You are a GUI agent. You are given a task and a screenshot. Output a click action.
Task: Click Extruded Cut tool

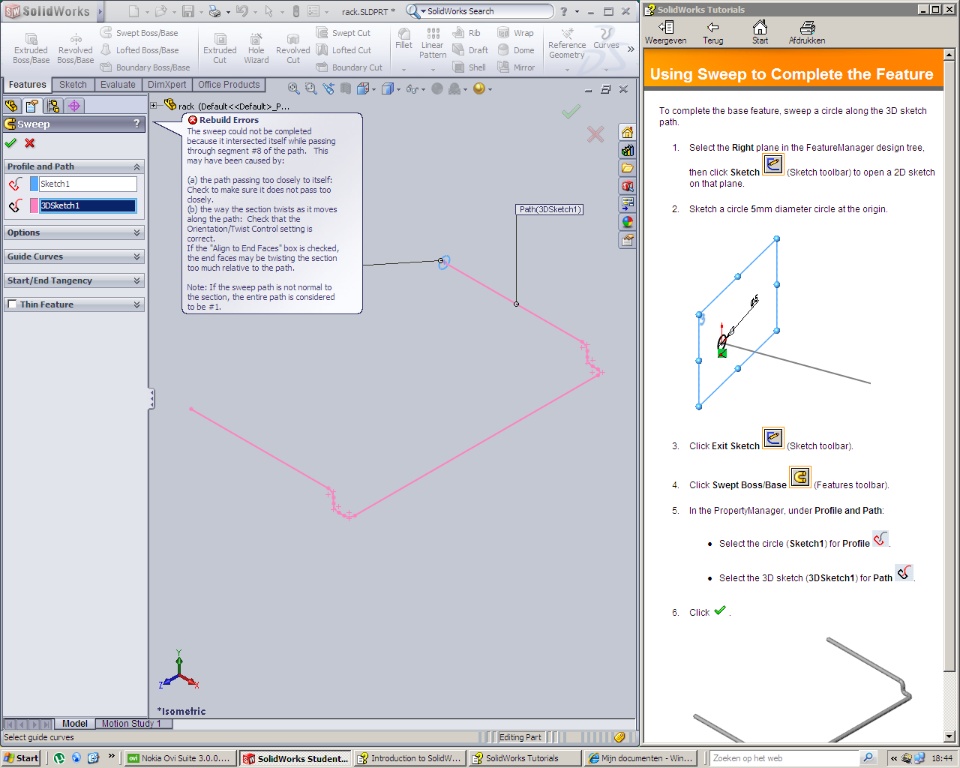(x=220, y=48)
